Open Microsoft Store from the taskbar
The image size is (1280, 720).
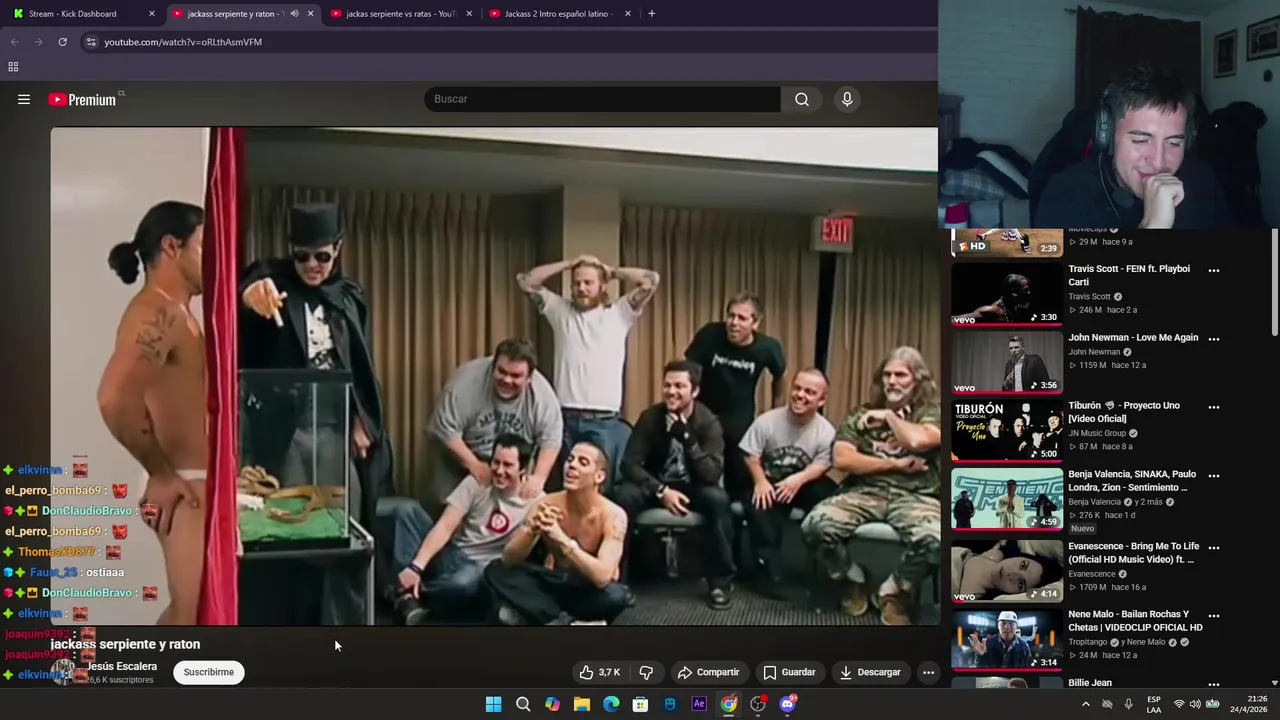pos(640,704)
